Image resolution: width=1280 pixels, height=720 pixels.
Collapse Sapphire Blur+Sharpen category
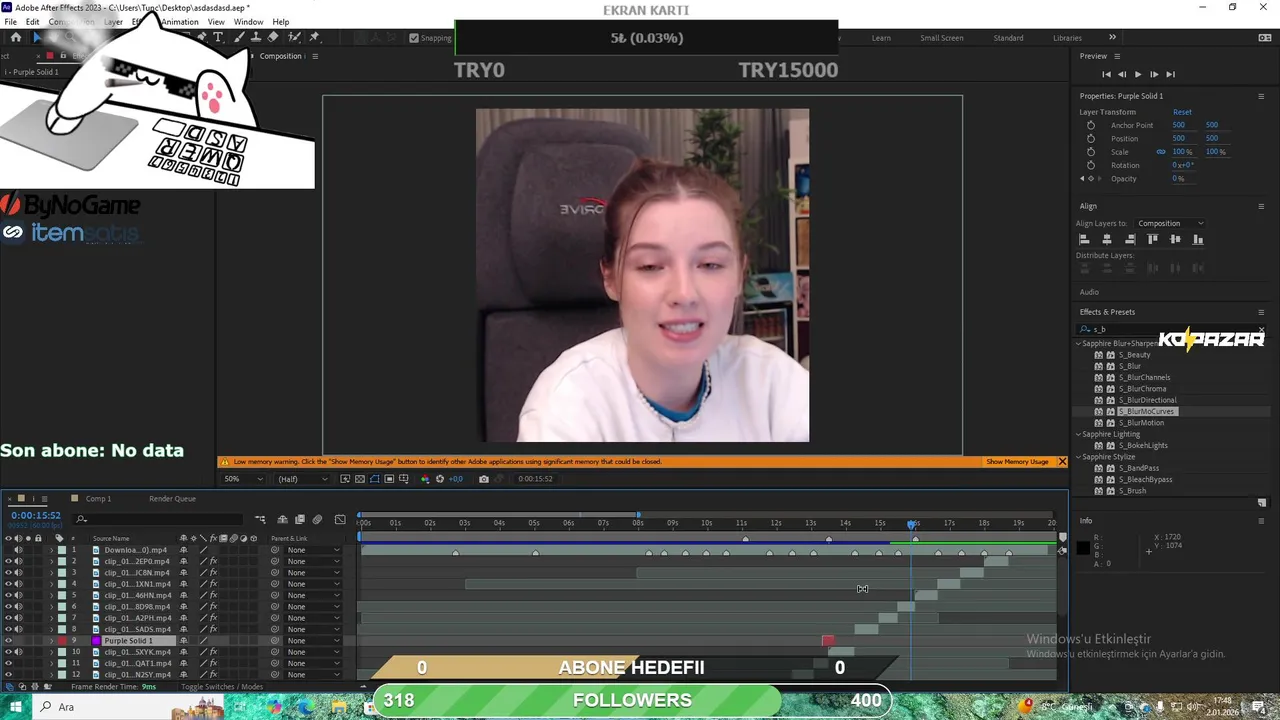pos(1078,343)
